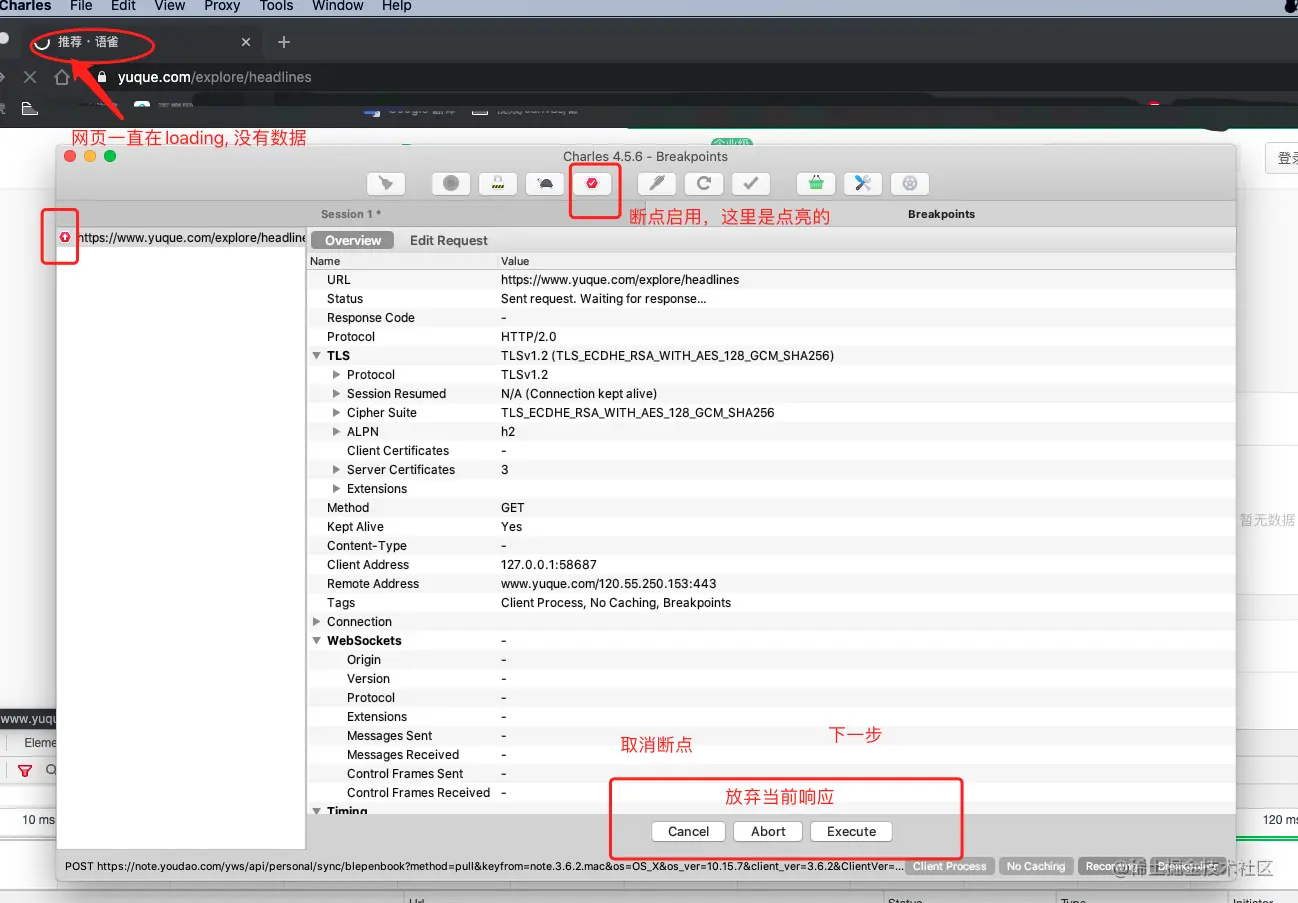Click the browser home icon
Viewport: 1298px width, 903px height.
click(62, 77)
